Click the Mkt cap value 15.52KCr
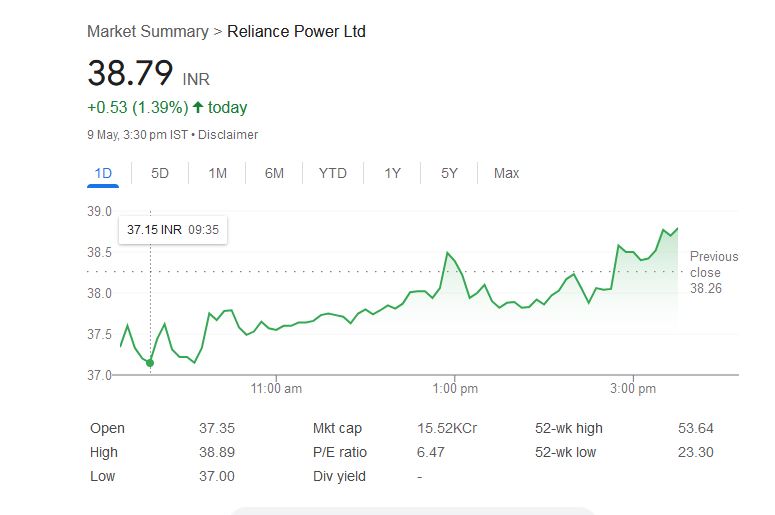This screenshot has height=515, width=775. pos(447,428)
